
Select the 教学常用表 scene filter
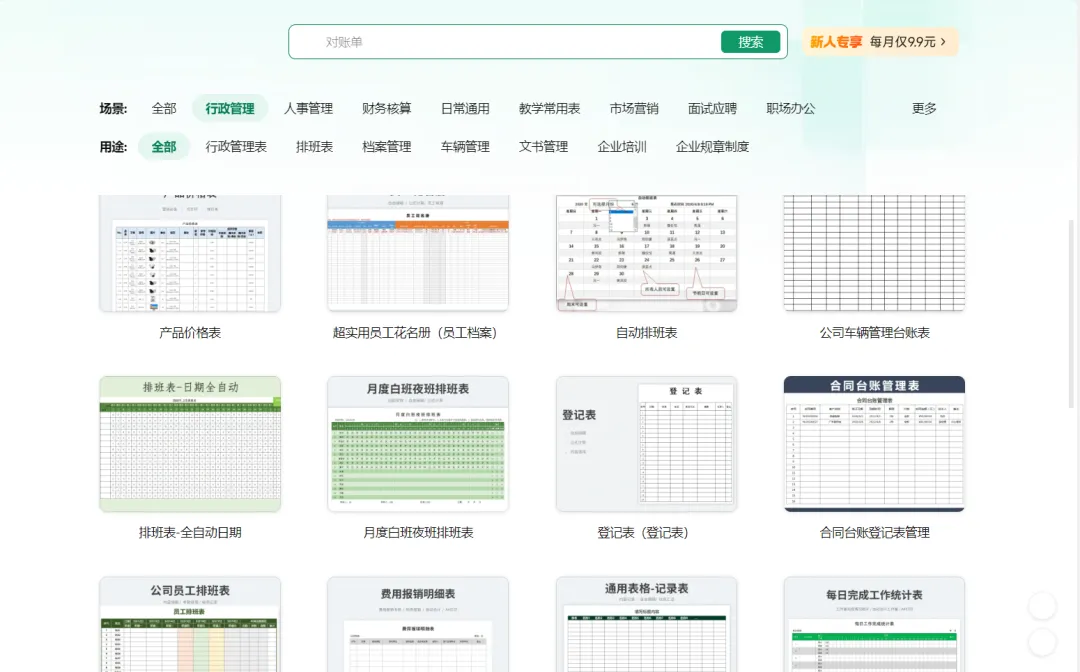pos(550,109)
